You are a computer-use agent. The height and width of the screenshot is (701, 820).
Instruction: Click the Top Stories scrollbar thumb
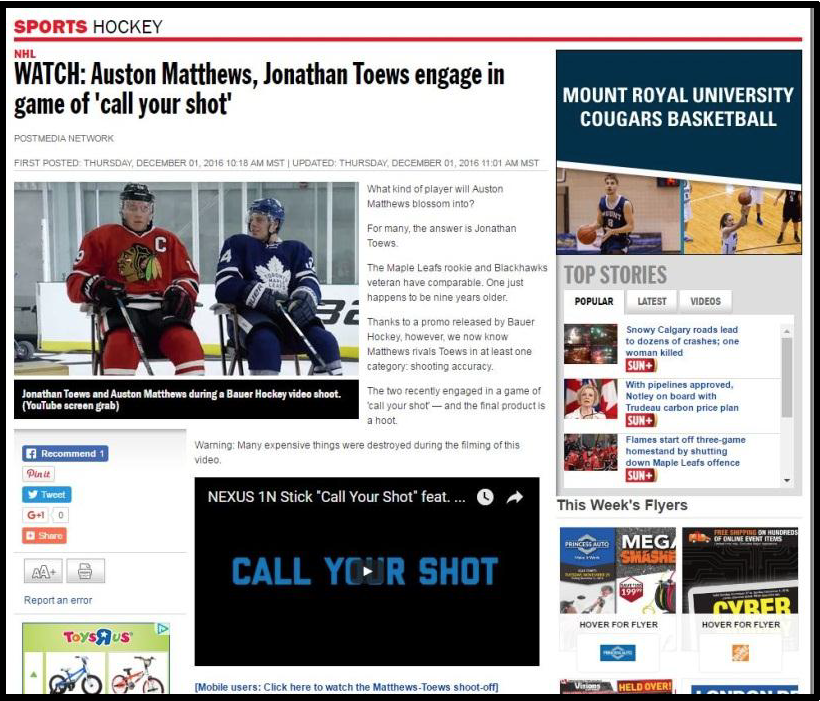[x=787, y=378]
